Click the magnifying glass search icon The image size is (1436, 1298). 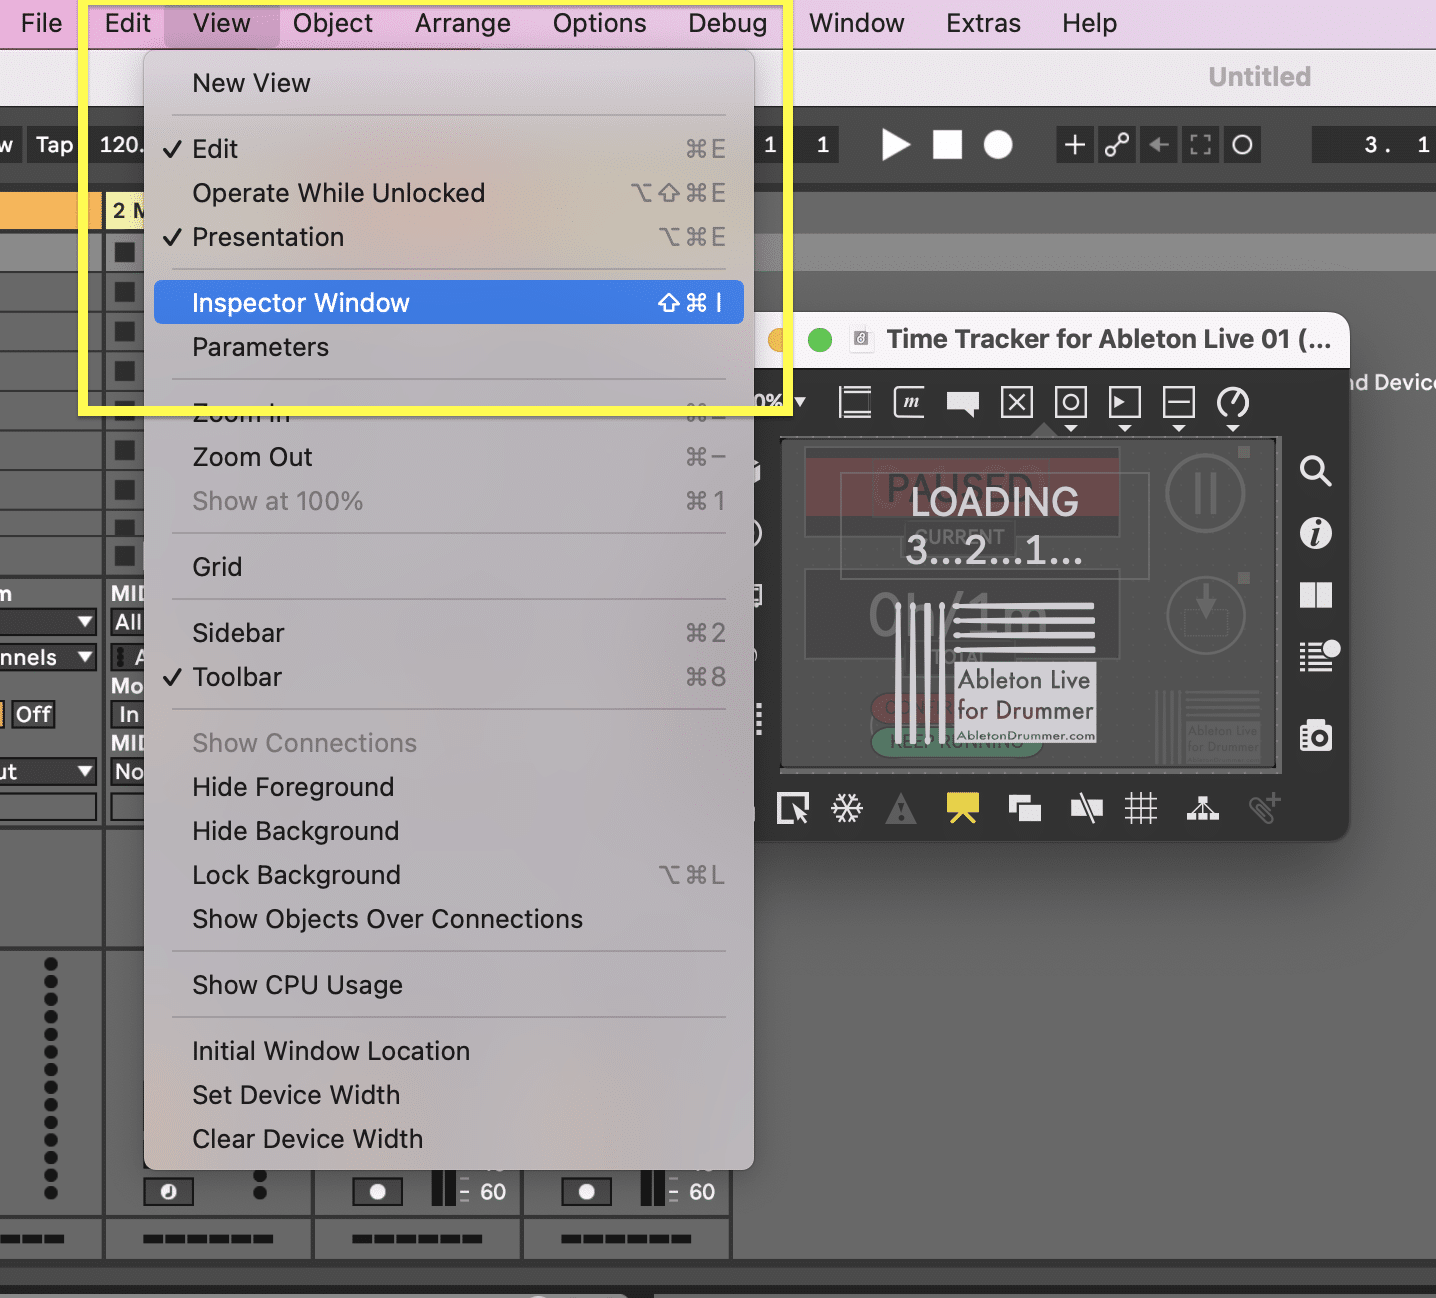point(1315,471)
